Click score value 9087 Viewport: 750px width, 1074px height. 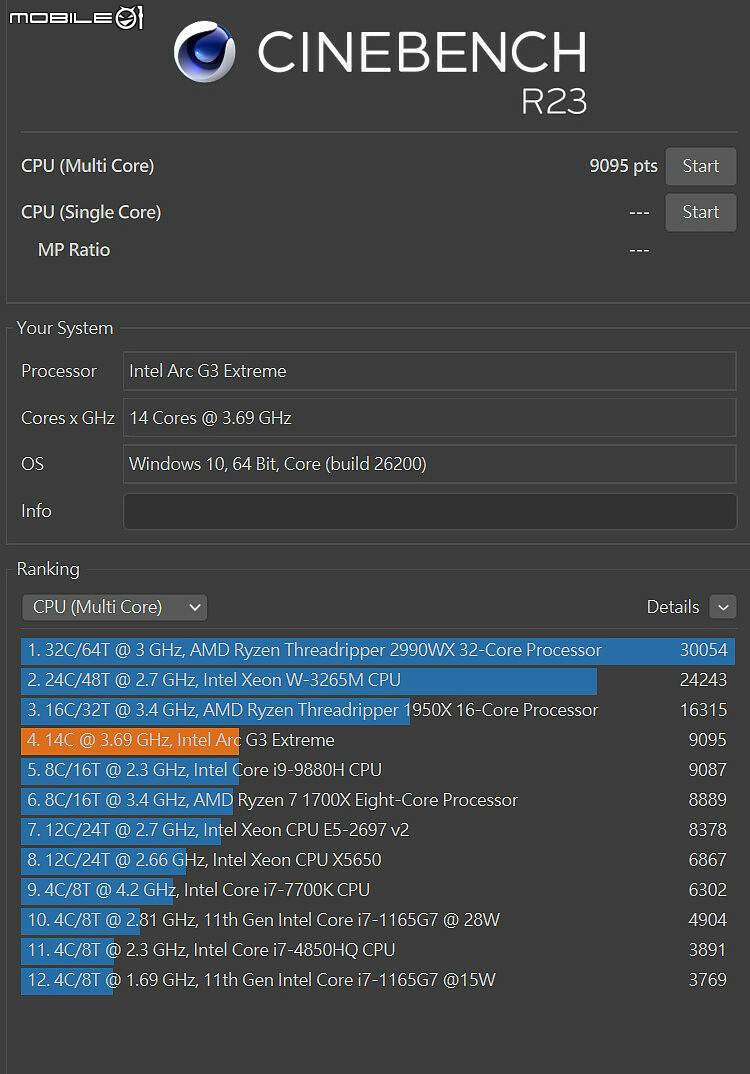pos(708,770)
